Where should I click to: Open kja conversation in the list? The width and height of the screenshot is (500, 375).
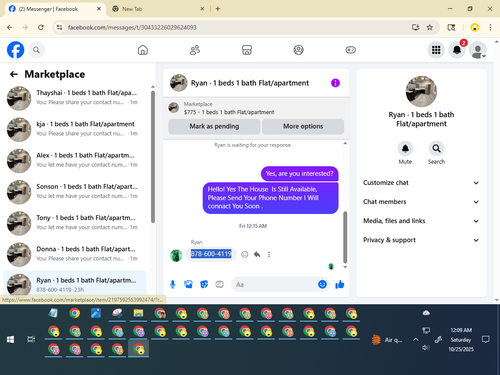click(75, 129)
